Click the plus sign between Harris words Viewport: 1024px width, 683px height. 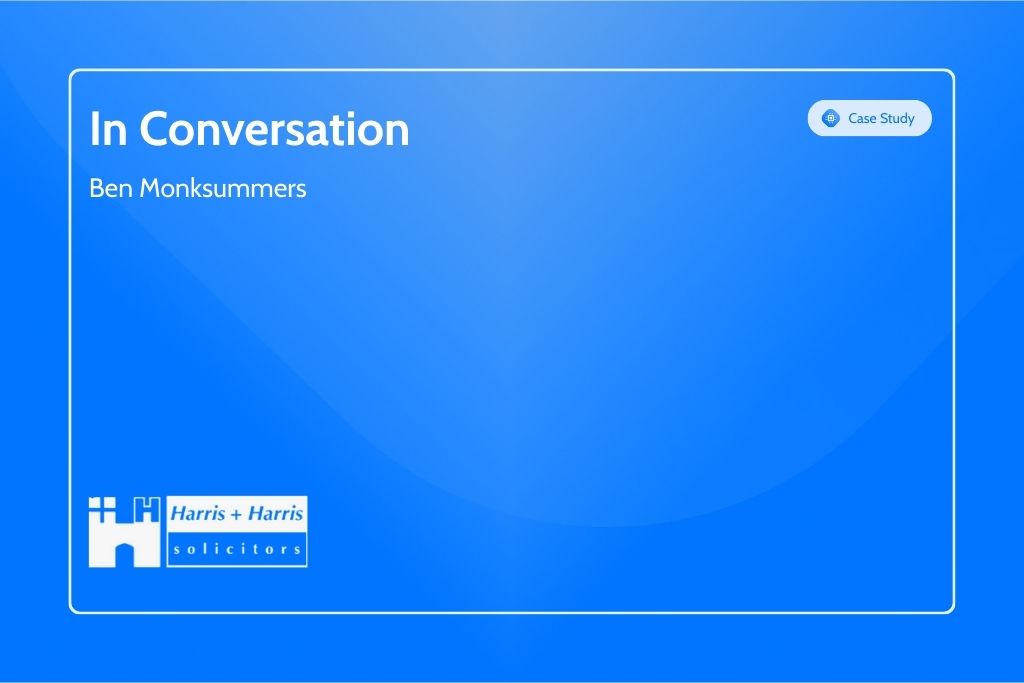point(238,514)
